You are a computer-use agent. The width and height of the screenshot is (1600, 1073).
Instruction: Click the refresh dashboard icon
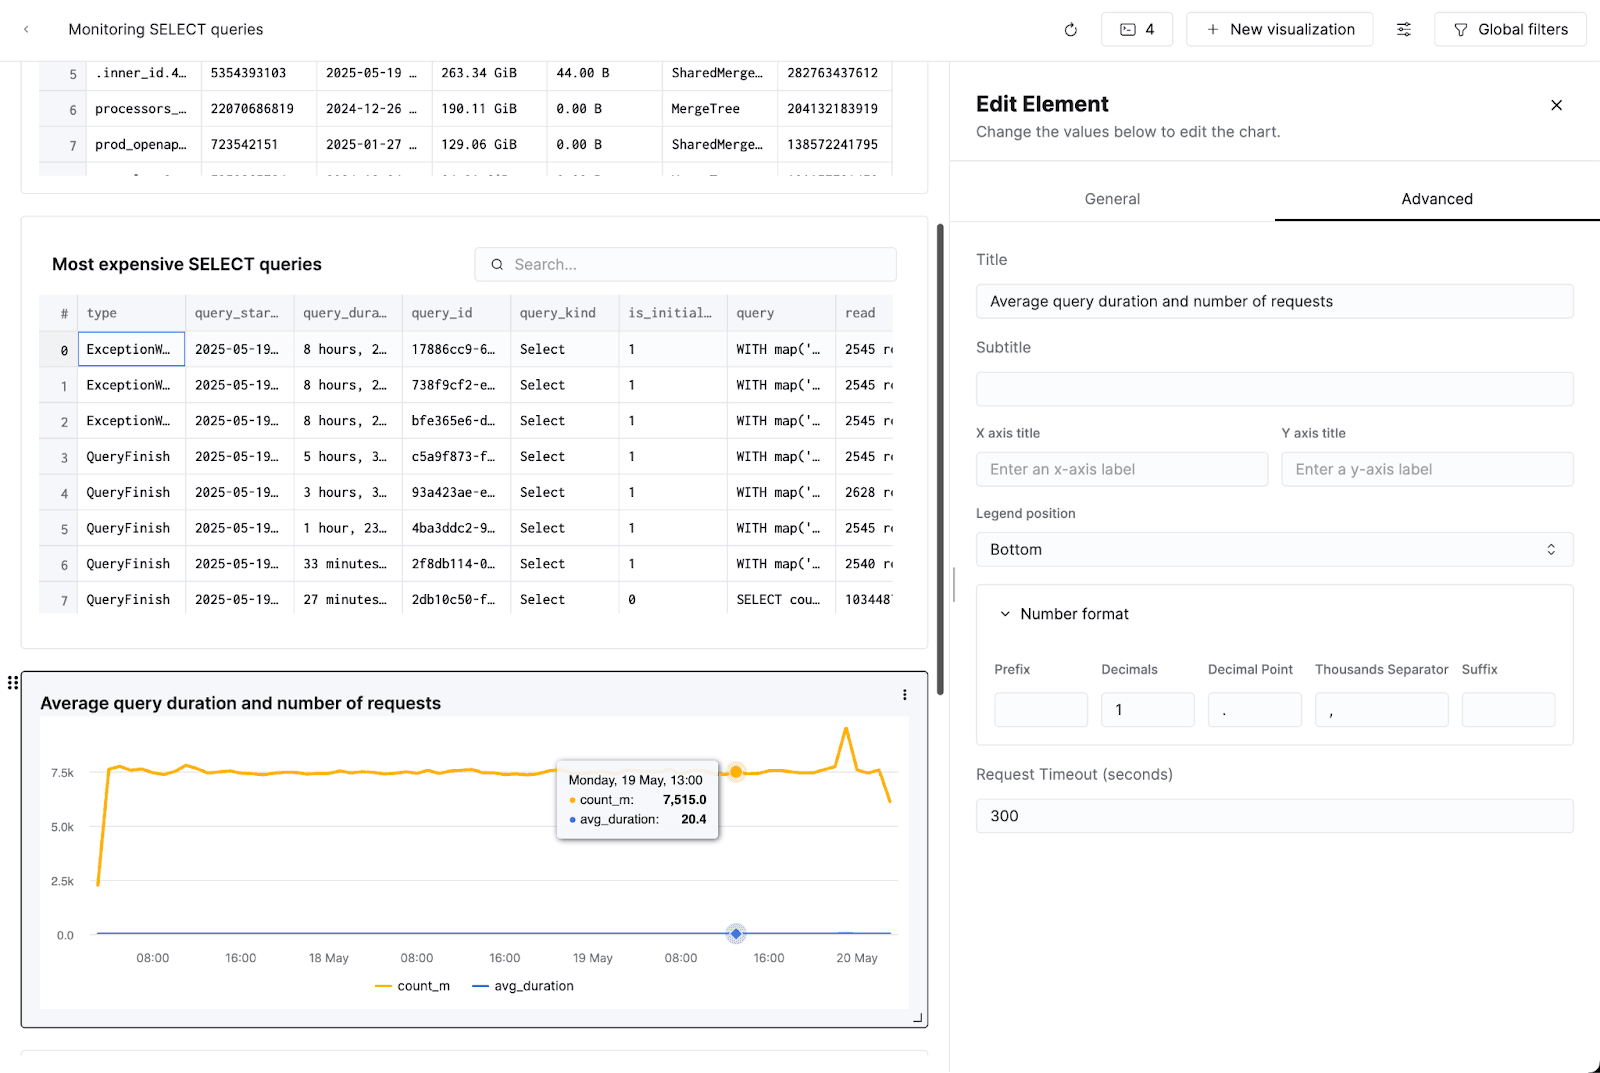(x=1070, y=30)
